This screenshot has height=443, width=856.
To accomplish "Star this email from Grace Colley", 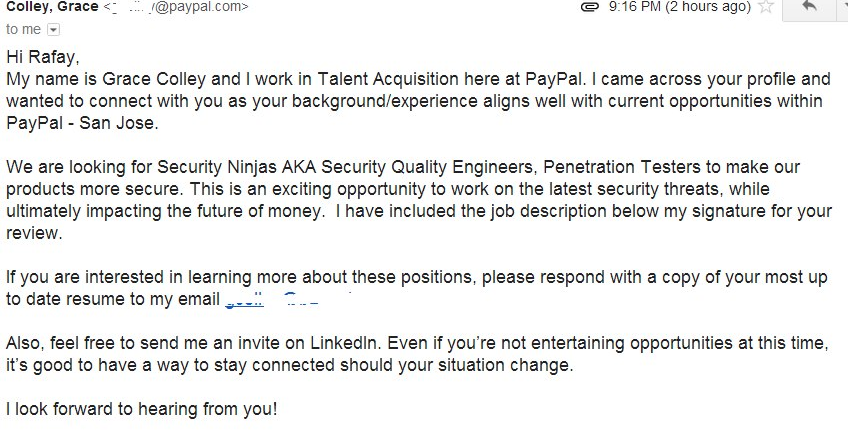I will 766,7.
